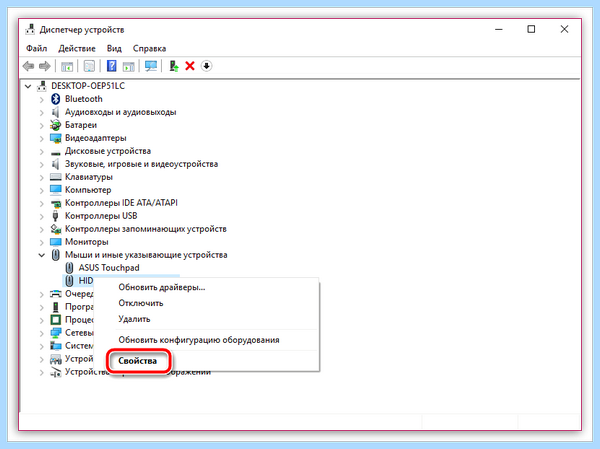Open the Вид menu
The height and width of the screenshot is (449, 600).
(x=114, y=49)
